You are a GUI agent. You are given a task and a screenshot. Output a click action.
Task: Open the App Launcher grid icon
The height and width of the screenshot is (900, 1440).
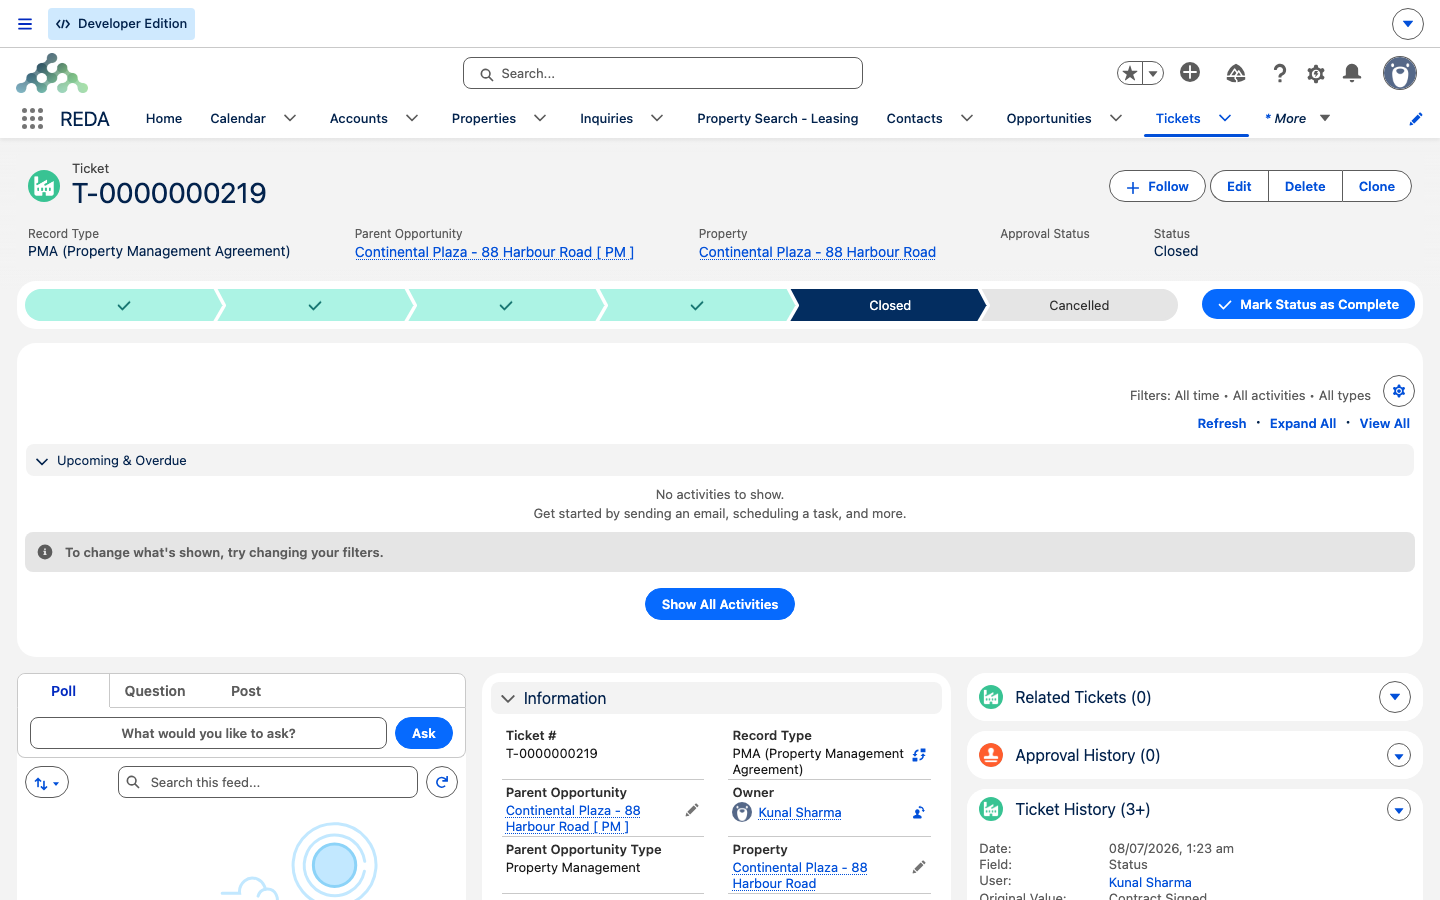coord(32,119)
